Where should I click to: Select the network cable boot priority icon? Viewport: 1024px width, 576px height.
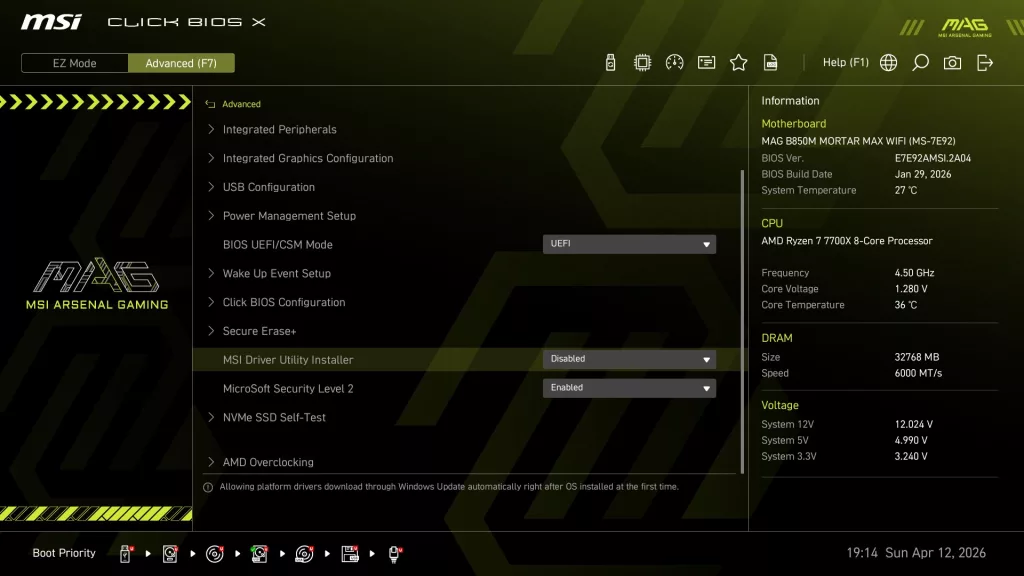394,554
